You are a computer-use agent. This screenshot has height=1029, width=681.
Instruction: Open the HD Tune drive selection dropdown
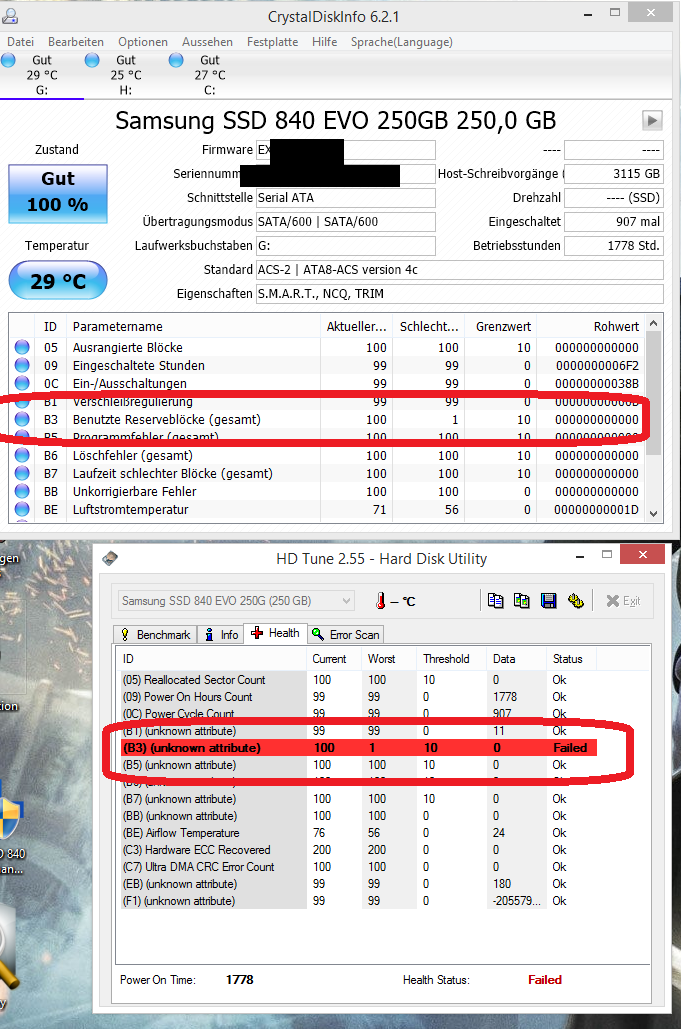[x=236, y=600]
